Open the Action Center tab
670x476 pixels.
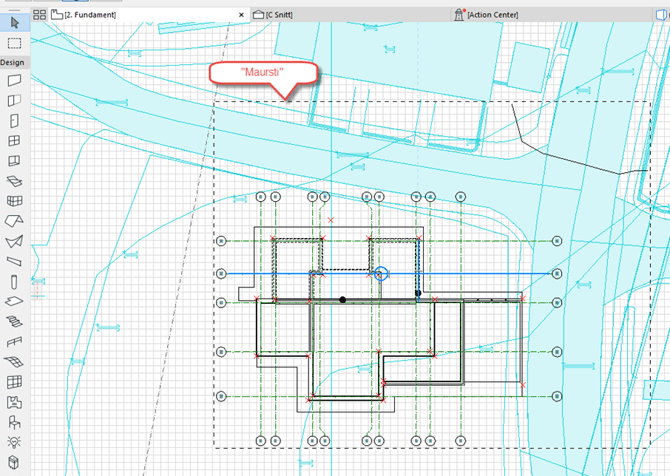pos(485,15)
